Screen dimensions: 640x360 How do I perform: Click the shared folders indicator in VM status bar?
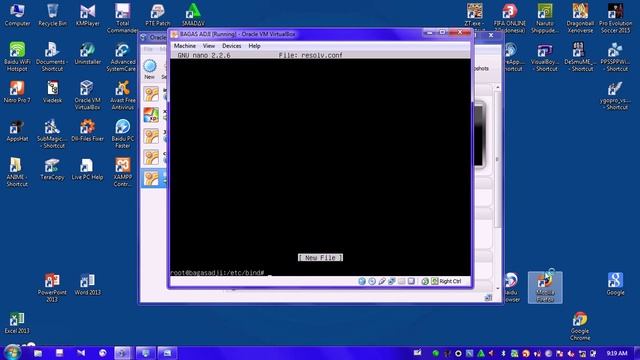[402, 281]
